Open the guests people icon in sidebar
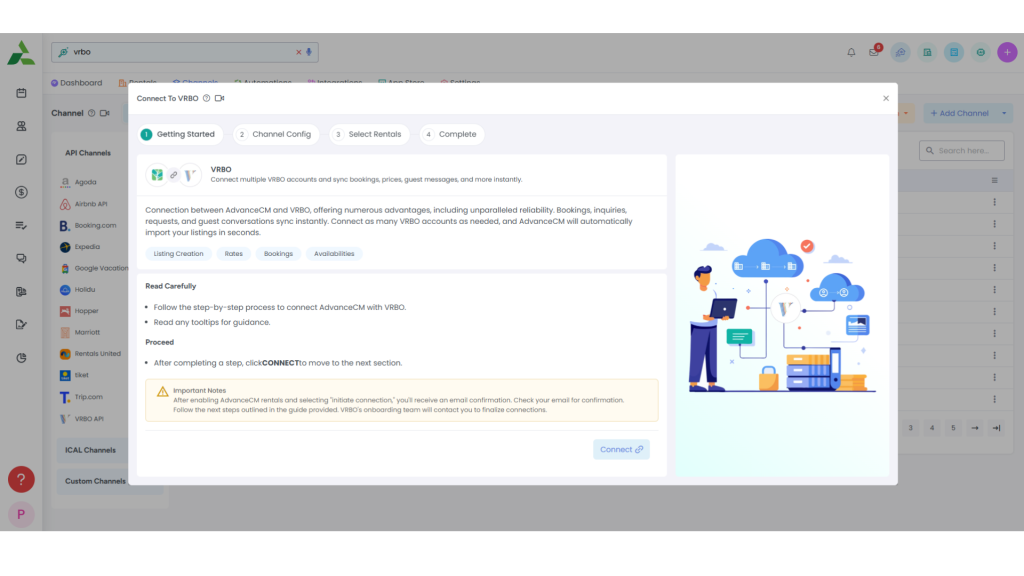The height and width of the screenshot is (576, 1024). coord(21,126)
